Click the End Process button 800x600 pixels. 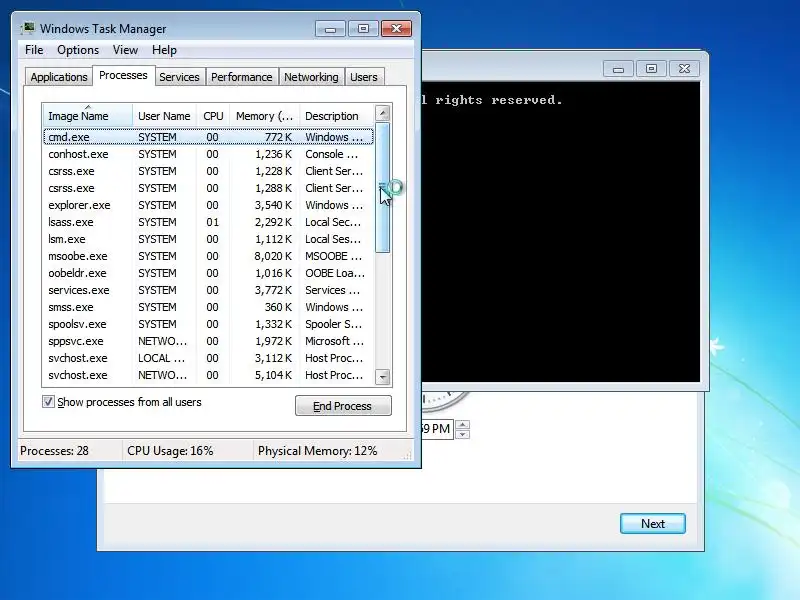point(343,406)
